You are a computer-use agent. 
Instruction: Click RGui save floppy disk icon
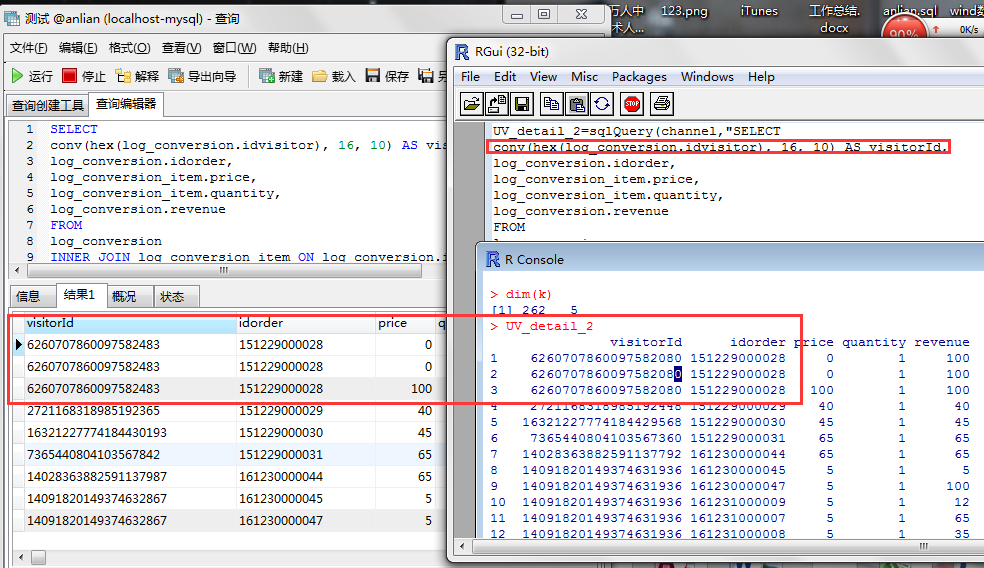pyautogui.click(x=521, y=103)
